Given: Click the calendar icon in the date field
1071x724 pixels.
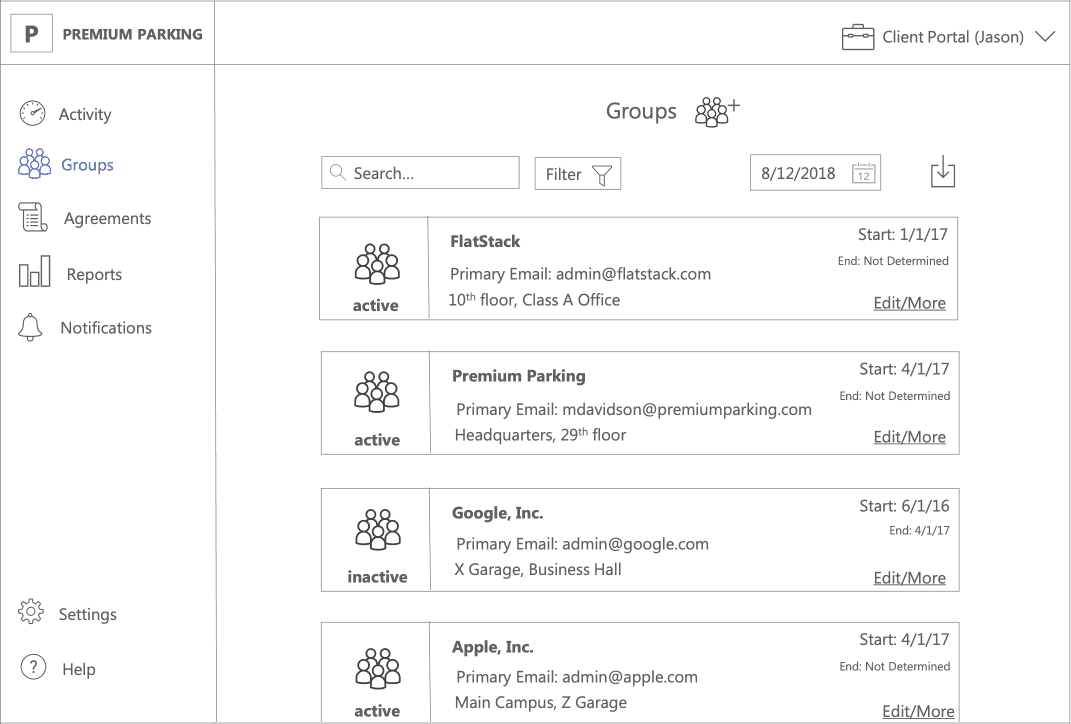Looking at the screenshot, I should pyautogui.click(x=864, y=172).
